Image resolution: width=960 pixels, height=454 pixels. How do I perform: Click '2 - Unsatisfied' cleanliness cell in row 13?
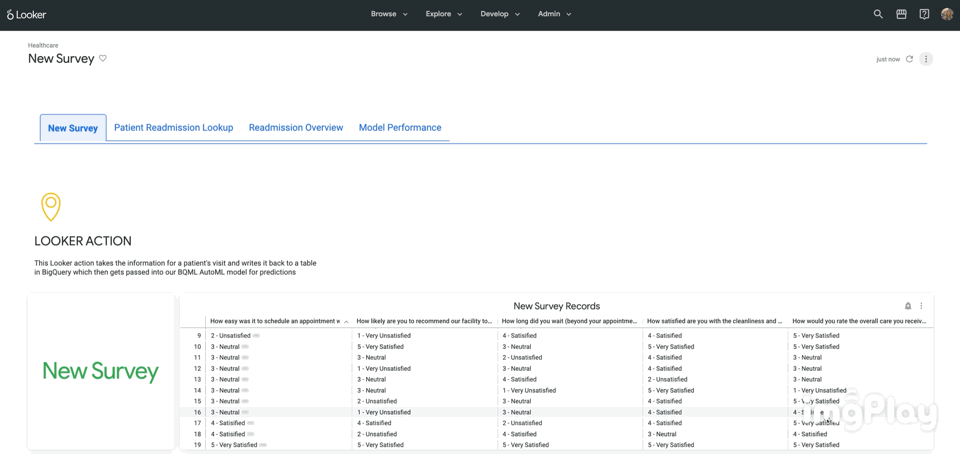pos(667,380)
